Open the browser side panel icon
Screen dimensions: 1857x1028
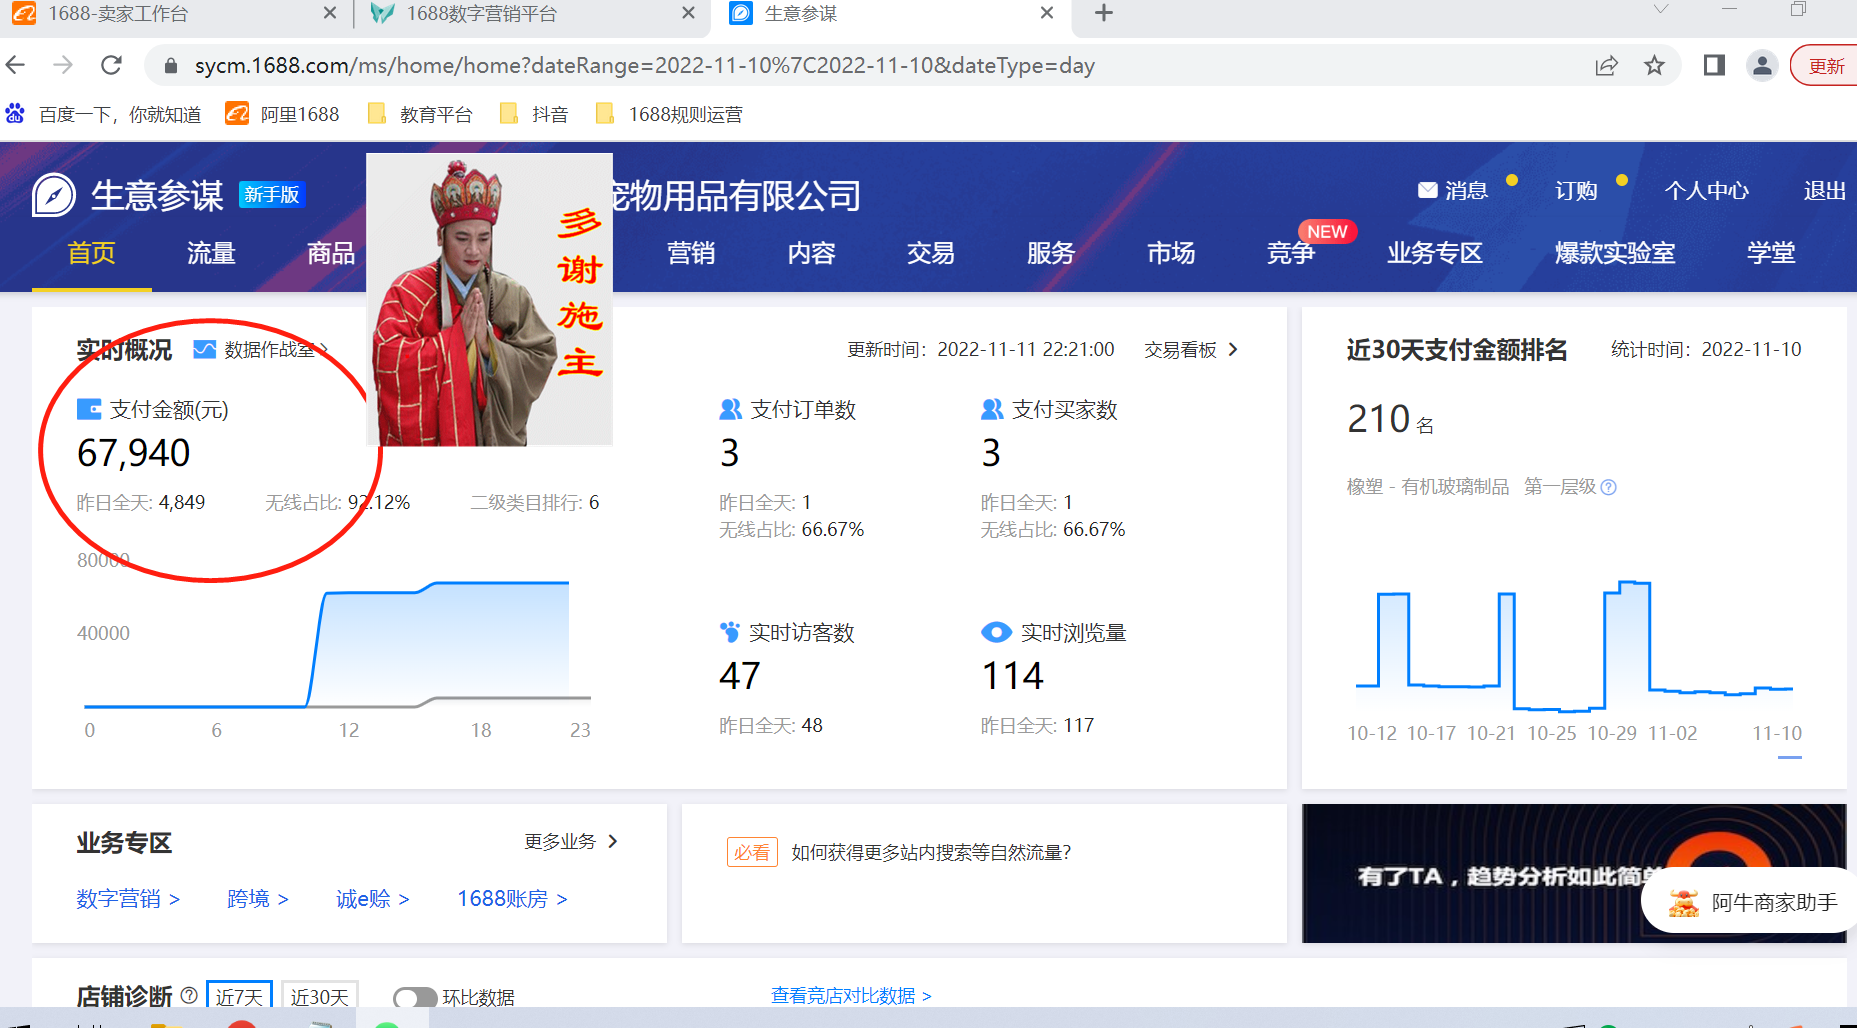(x=1714, y=66)
